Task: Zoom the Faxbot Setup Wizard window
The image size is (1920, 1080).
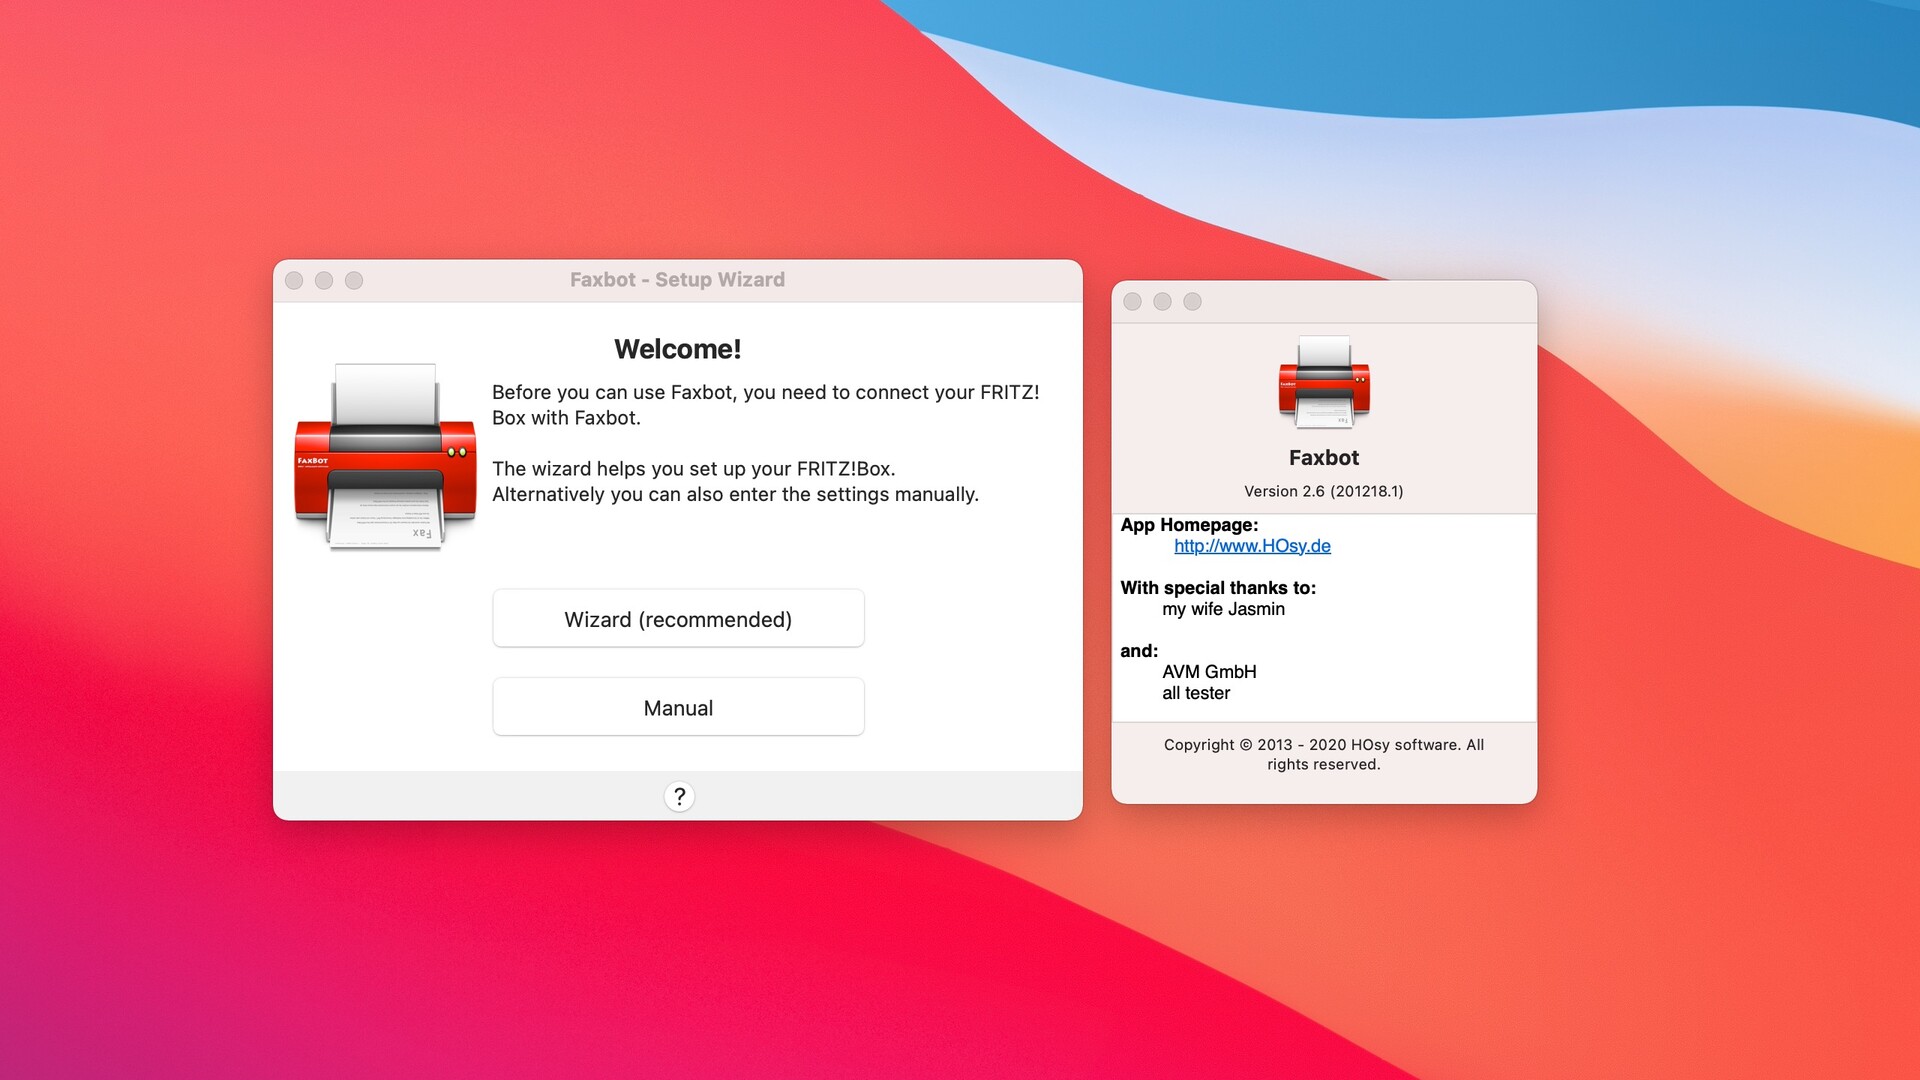Action: pyautogui.click(x=354, y=281)
